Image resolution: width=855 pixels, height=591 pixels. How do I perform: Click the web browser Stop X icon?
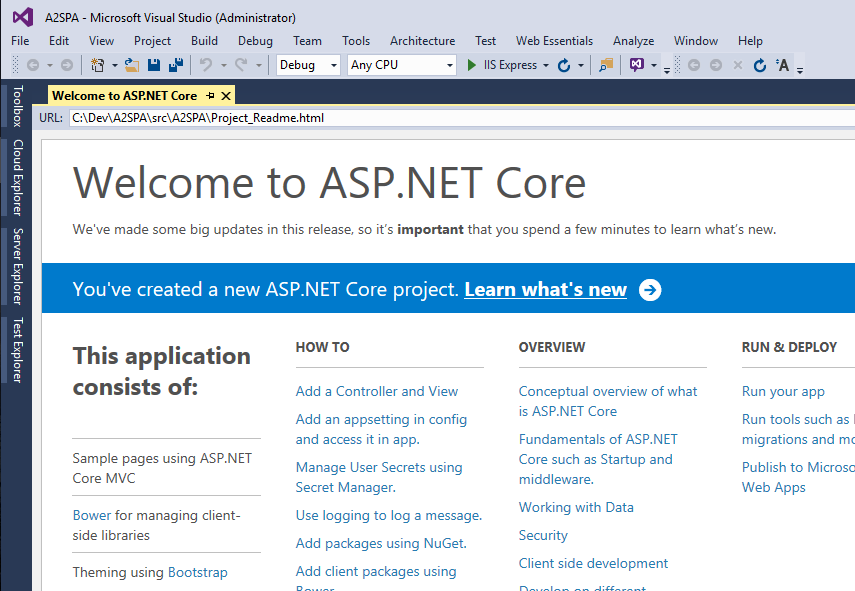[738, 65]
